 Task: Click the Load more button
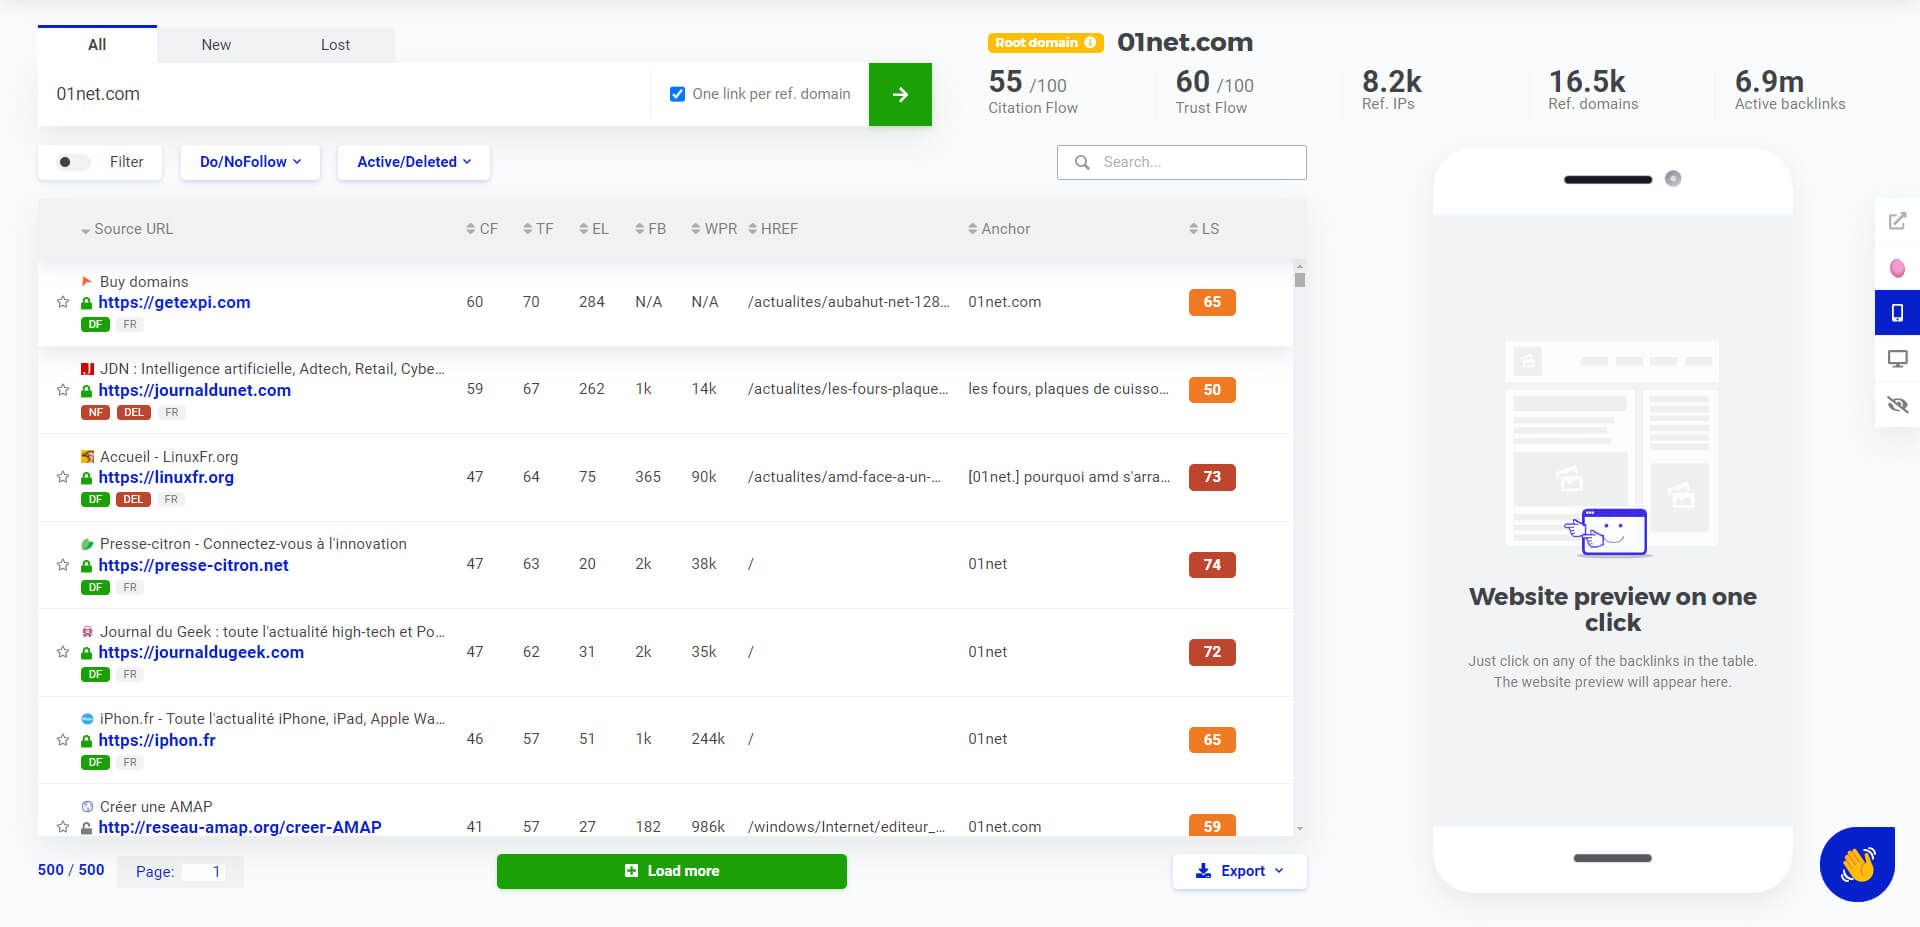coord(672,871)
